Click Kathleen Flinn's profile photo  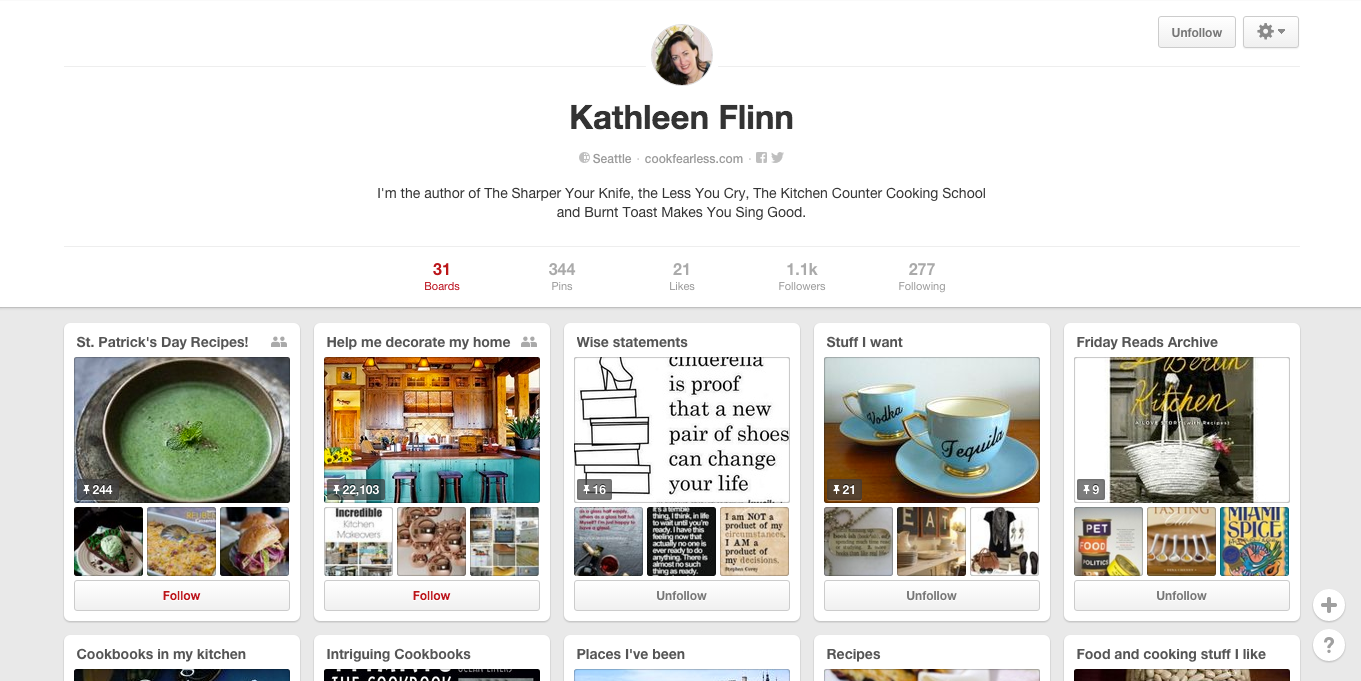pos(682,55)
